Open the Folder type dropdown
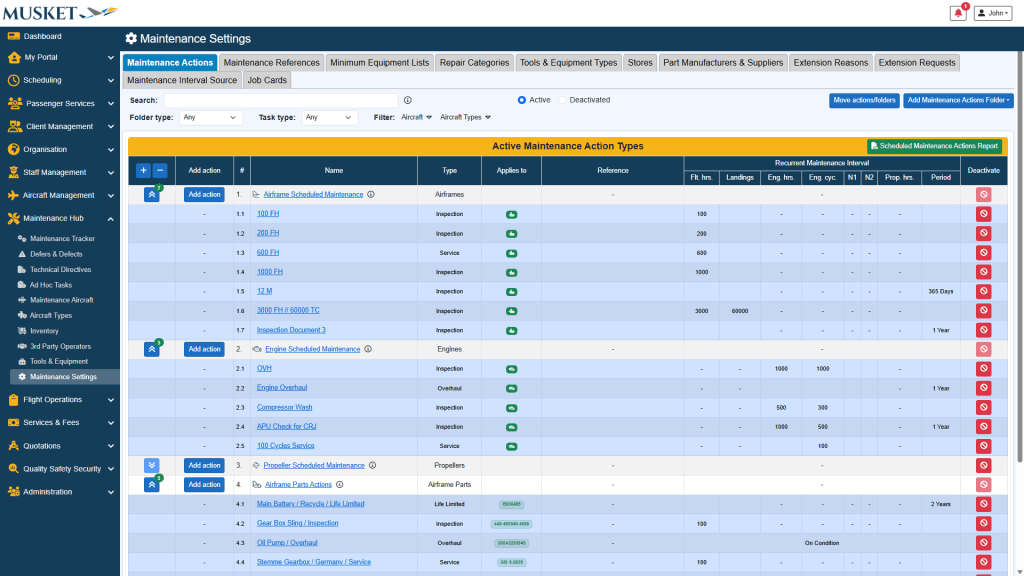This screenshot has height=576, width=1024. [210, 117]
